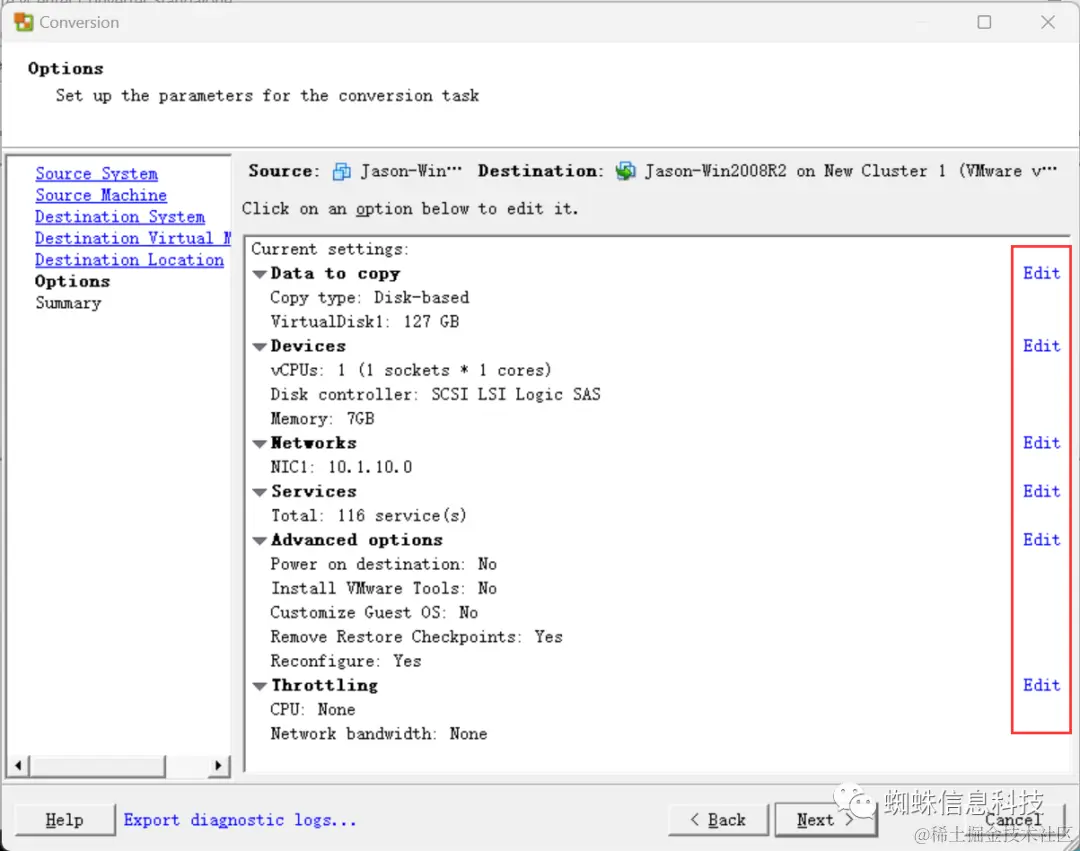Viewport: 1080px width, 851px height.
Task: Click Disk controller: SCSI LSI Logic SAS
Action: tap(435, 395)
